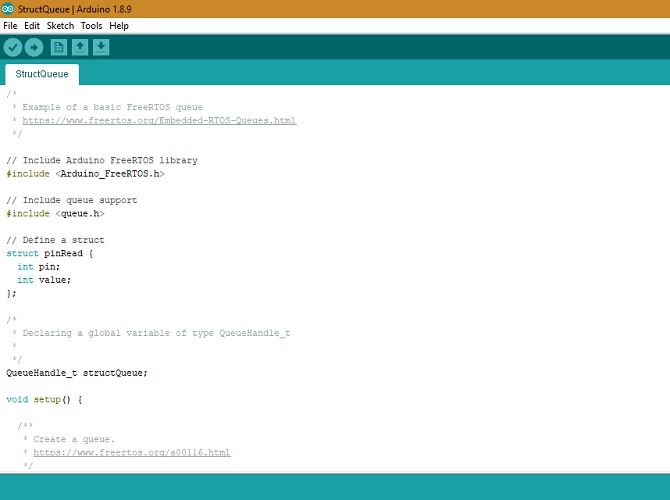Click the 'int pin;' line

click(x=39, y=267)
